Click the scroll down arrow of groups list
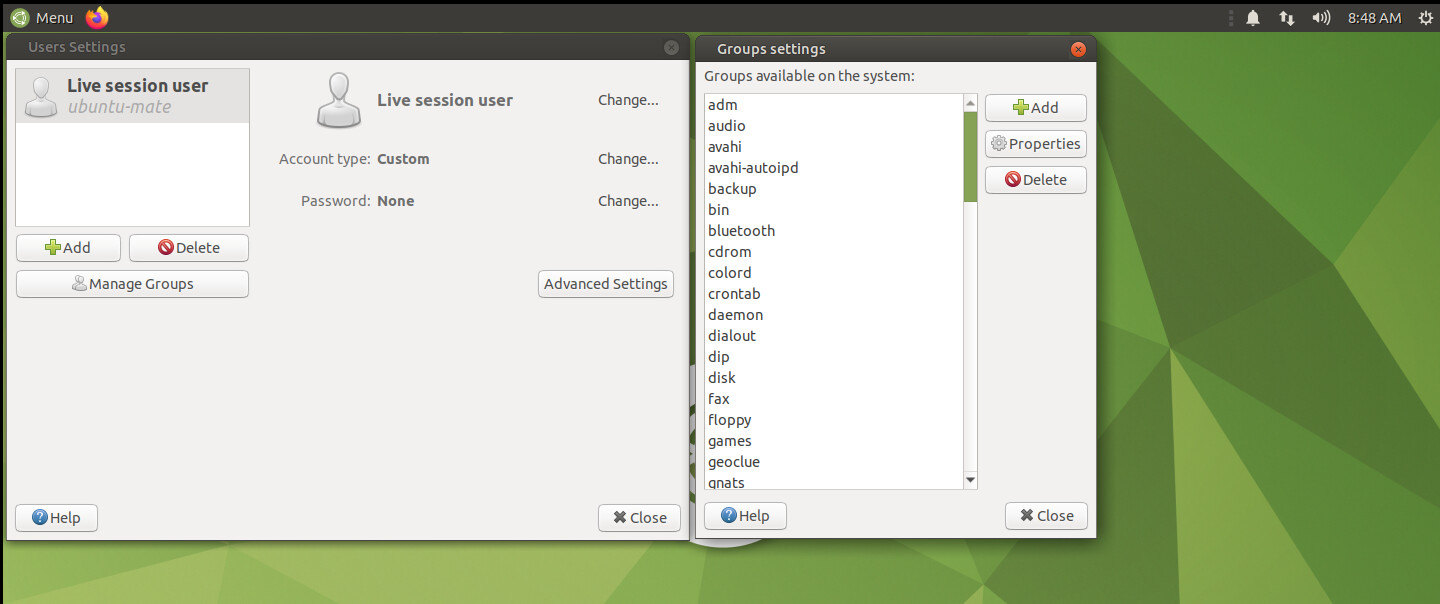The height and width of the screenshot is (604, 1440). (970, 480)
